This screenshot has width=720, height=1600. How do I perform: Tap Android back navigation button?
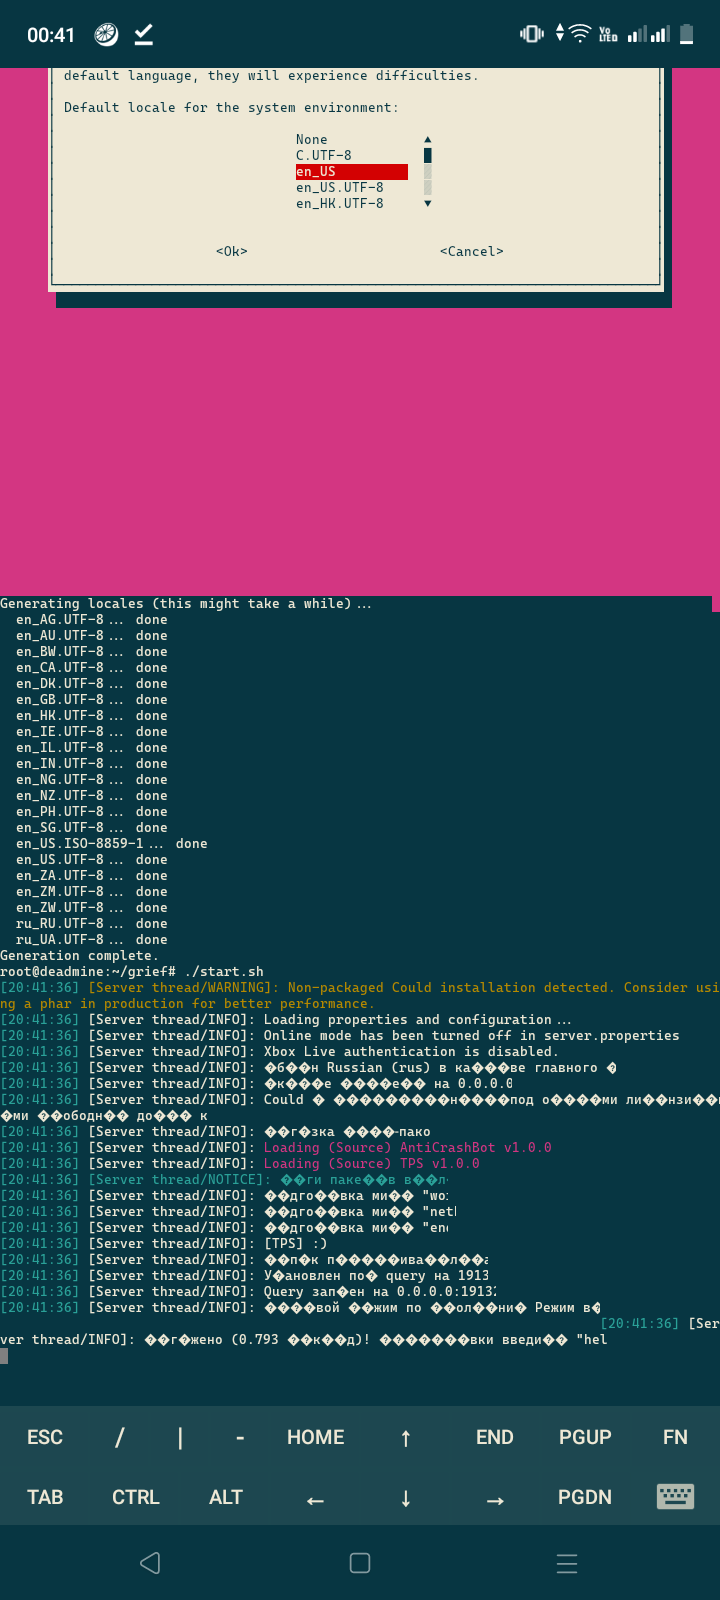[150, 1563]
